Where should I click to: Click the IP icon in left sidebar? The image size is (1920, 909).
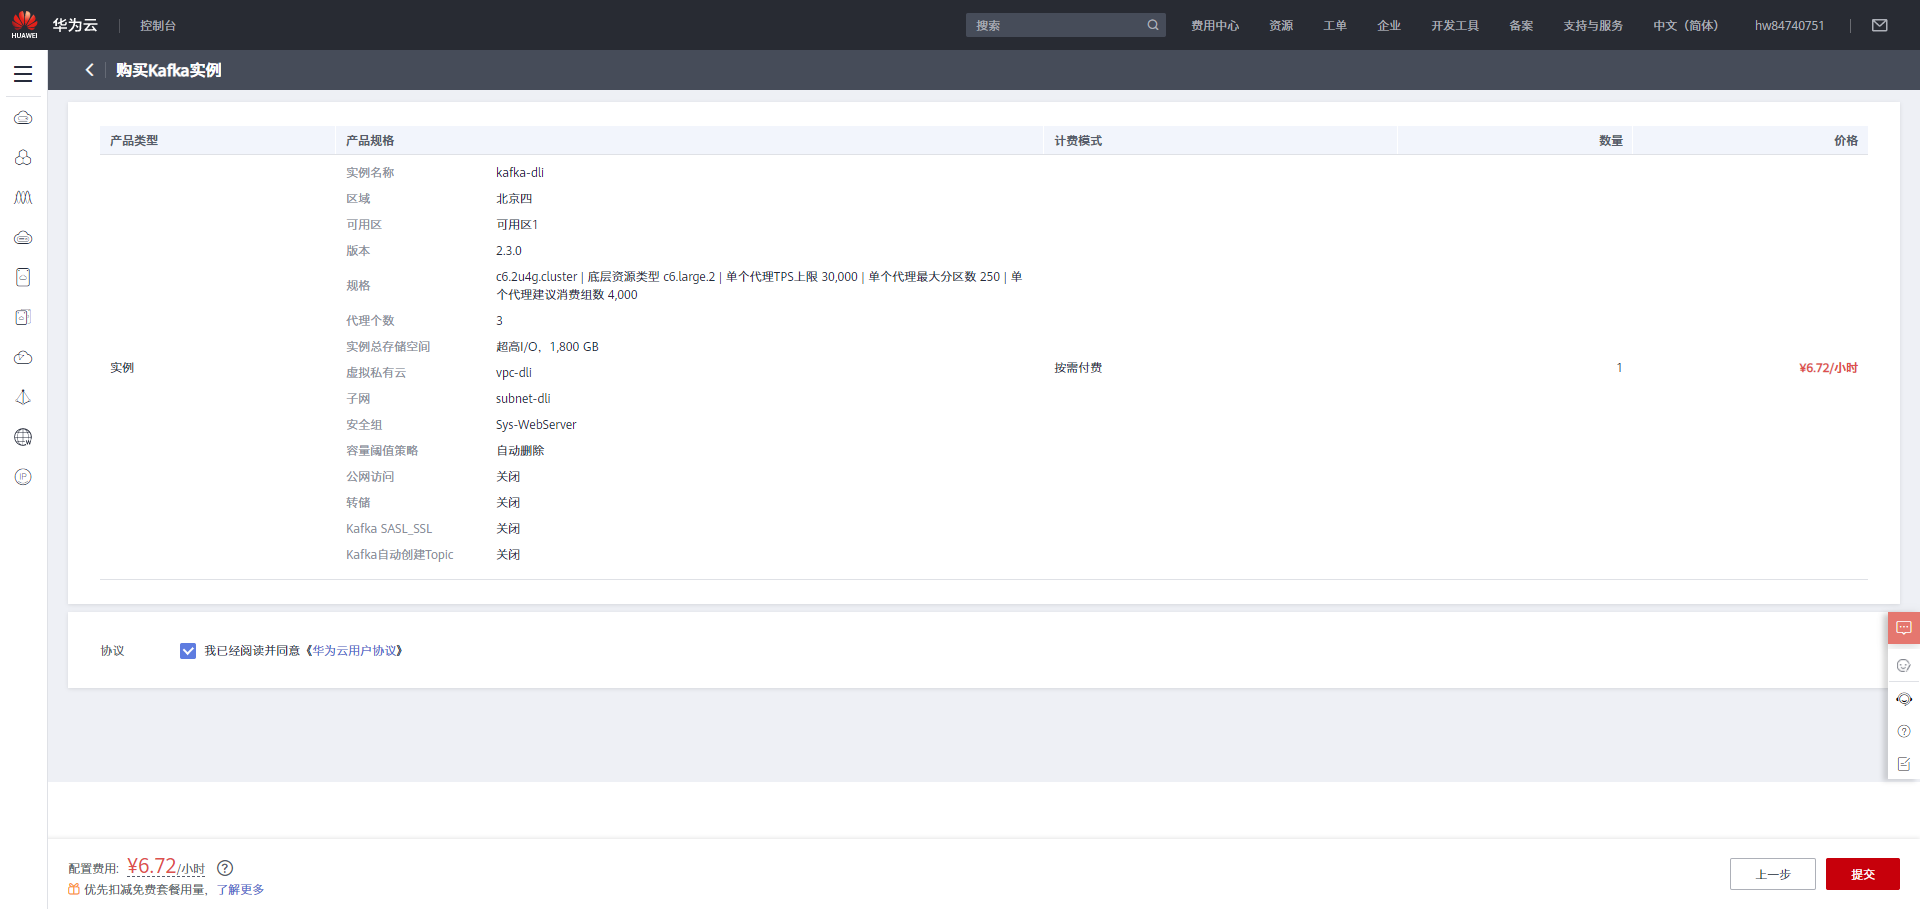(23, 477)
